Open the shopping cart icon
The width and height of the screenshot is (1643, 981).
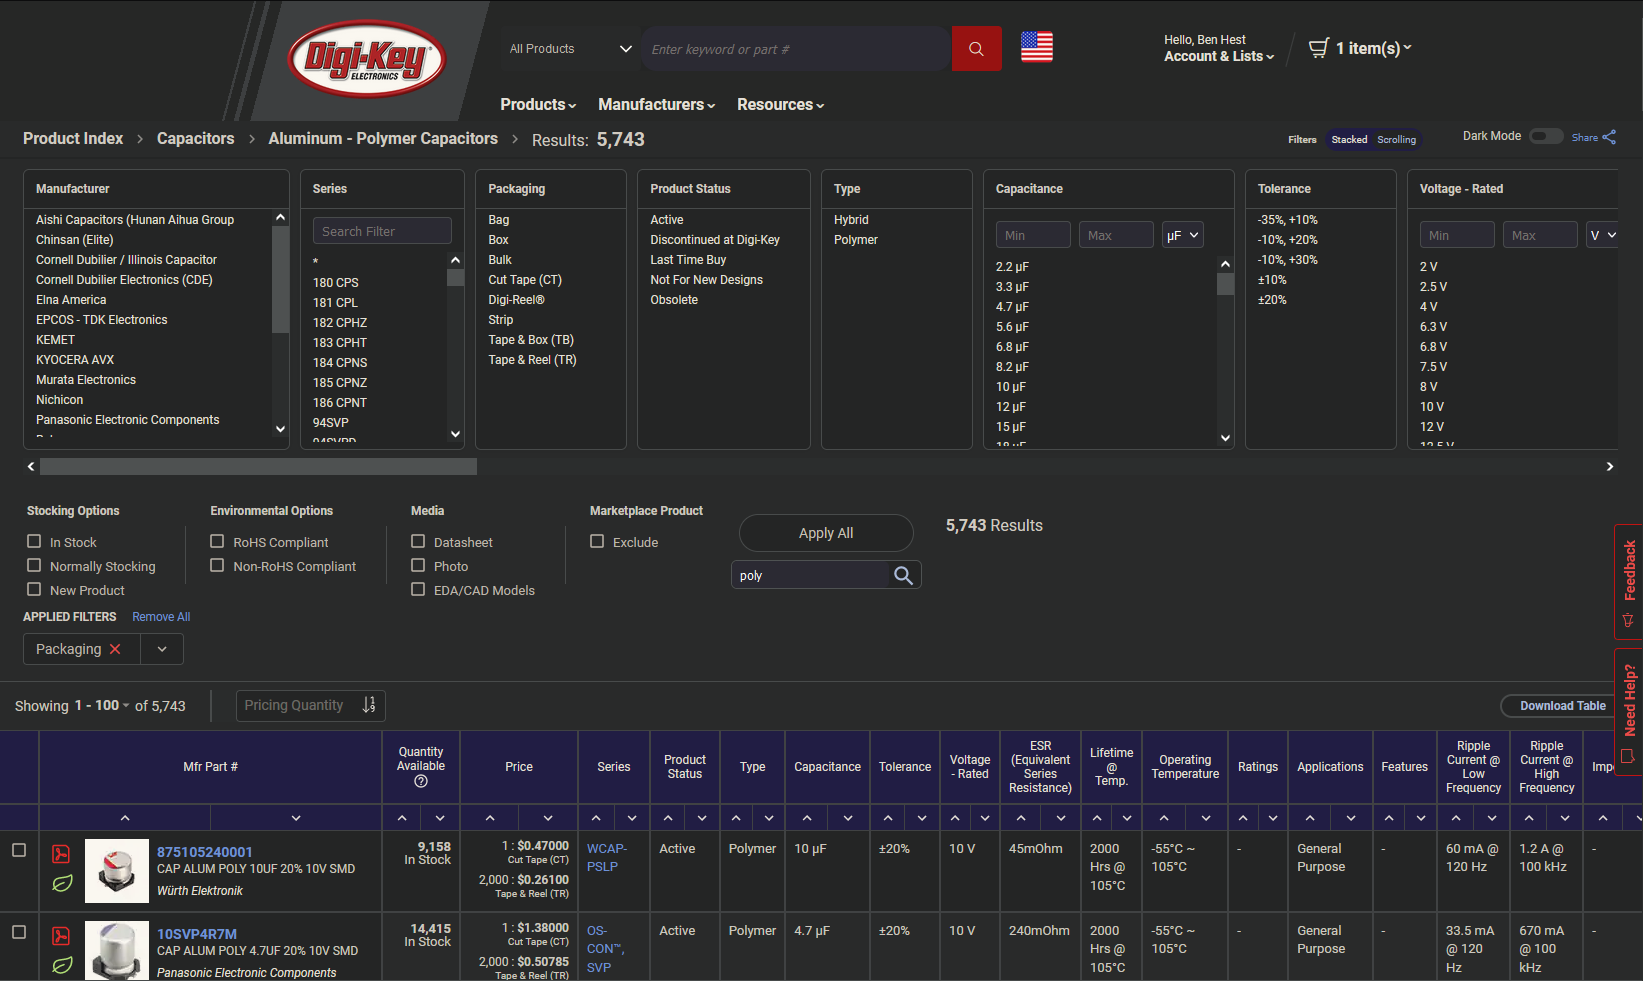coord(1319,47)
